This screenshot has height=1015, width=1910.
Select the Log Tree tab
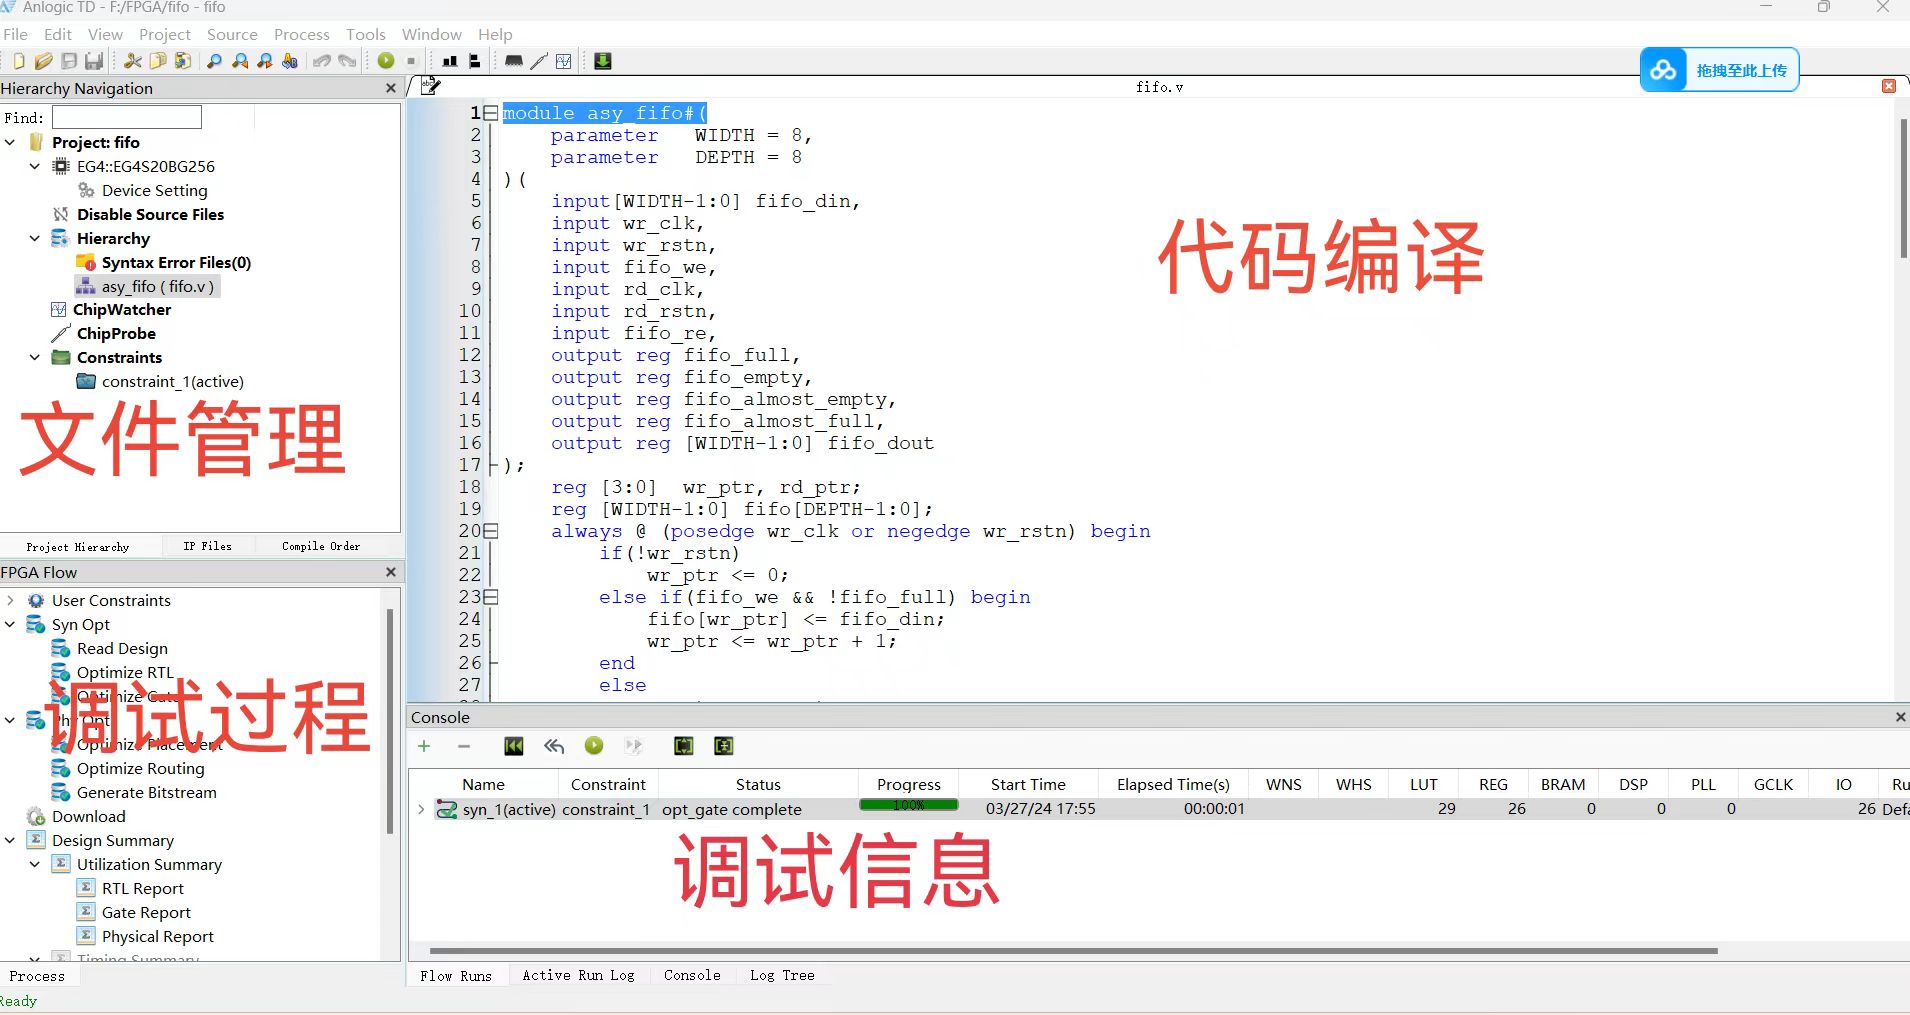tap(781, 975)
